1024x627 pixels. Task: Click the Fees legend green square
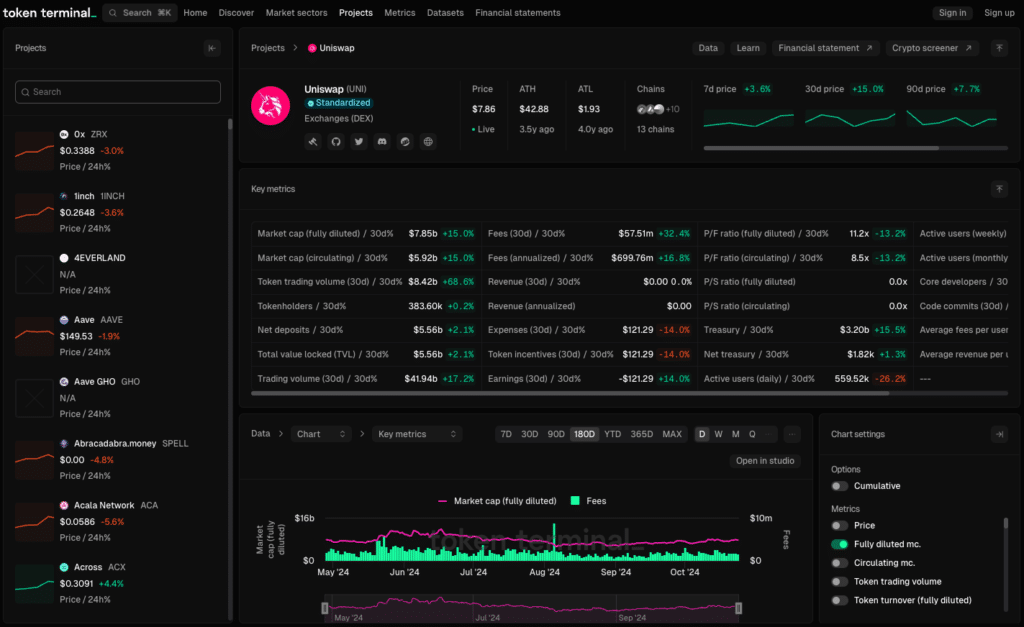point(575,501)
